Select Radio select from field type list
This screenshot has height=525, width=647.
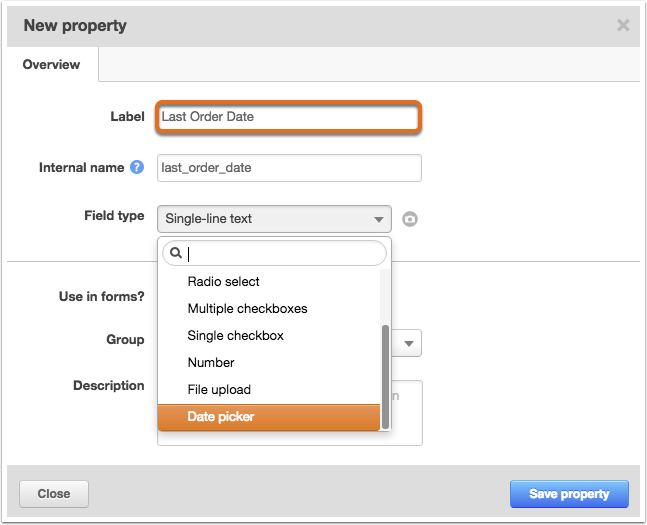click(224, 282)
